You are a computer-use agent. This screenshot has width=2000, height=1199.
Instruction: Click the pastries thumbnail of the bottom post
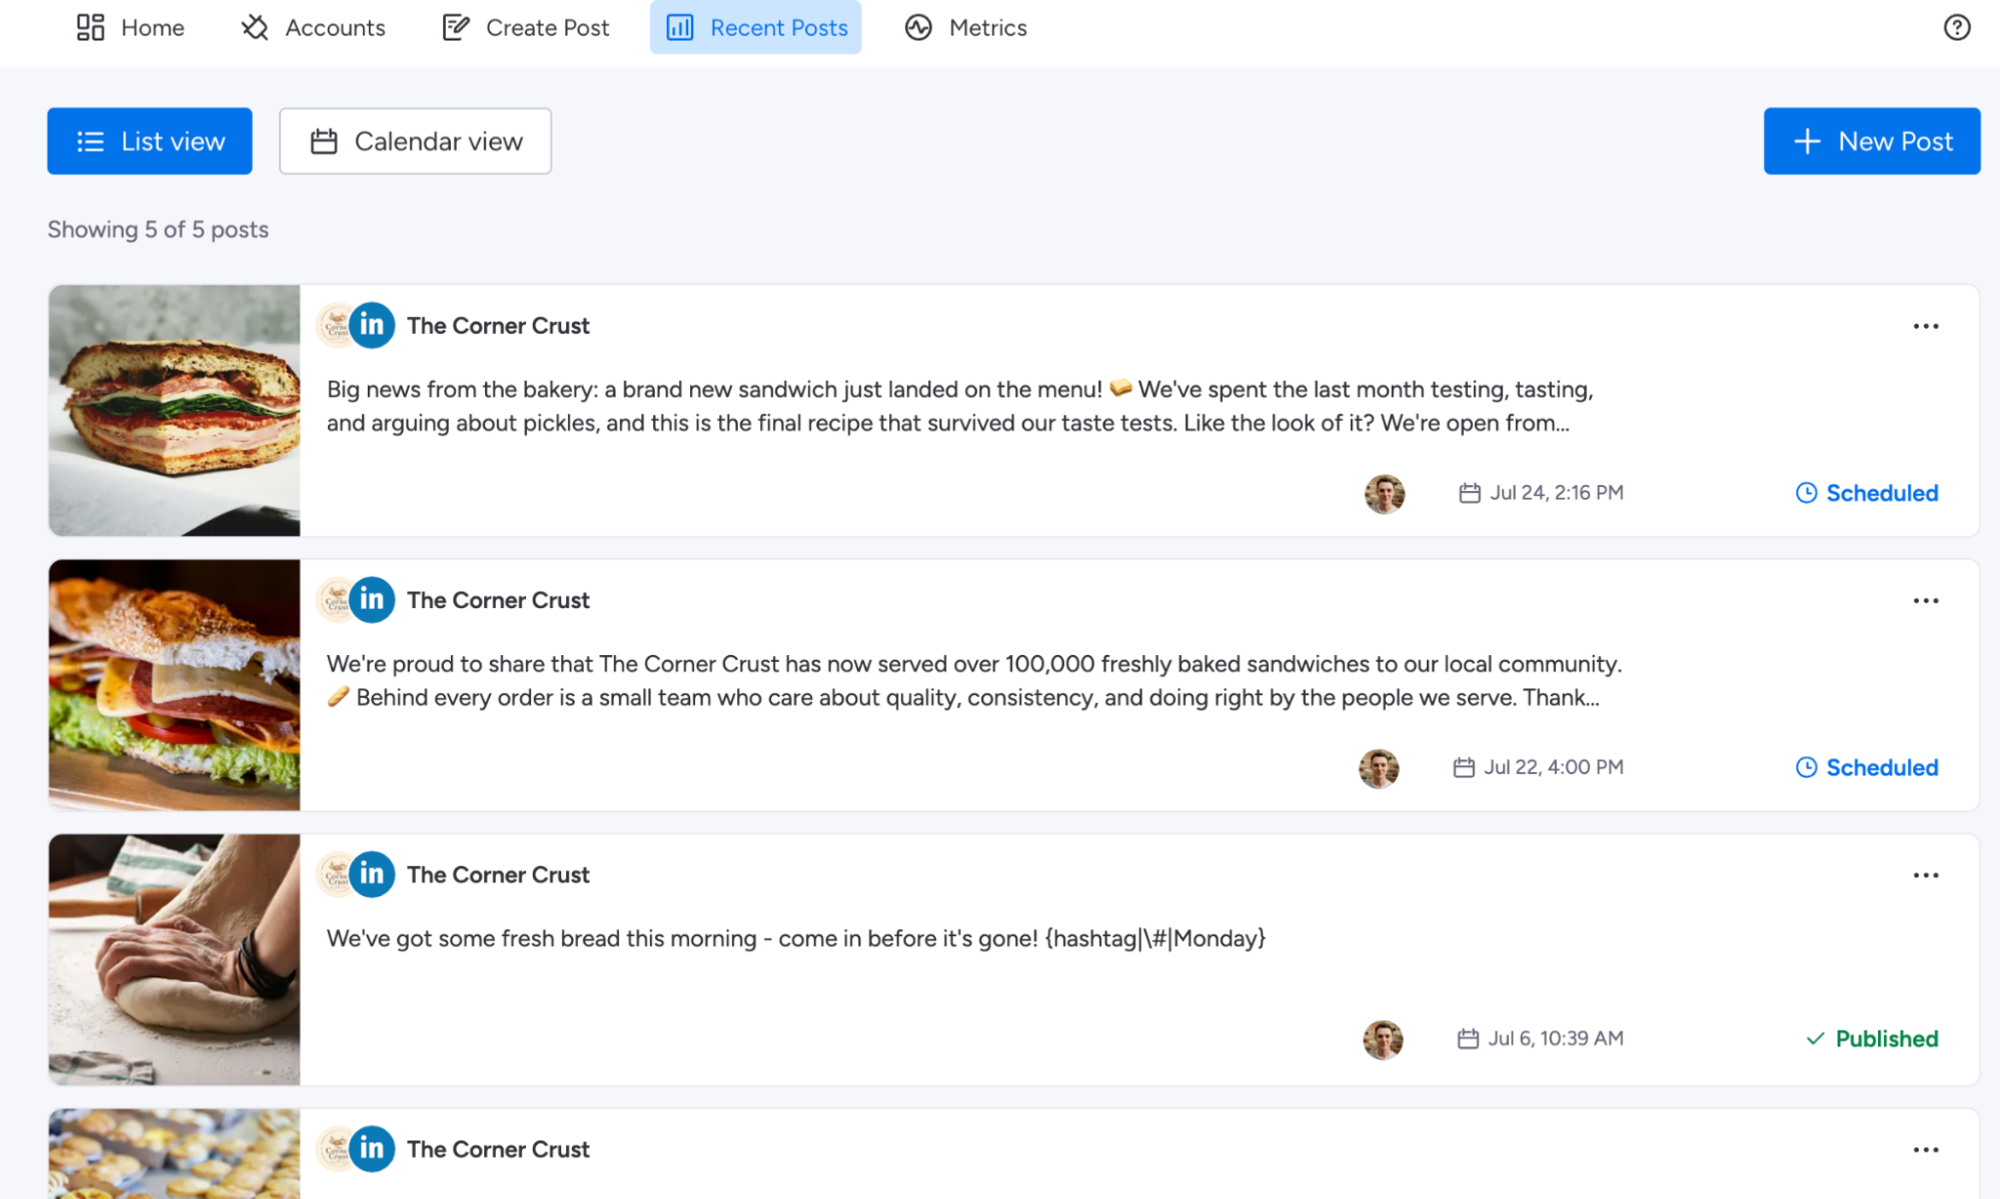coord(174,1154)
